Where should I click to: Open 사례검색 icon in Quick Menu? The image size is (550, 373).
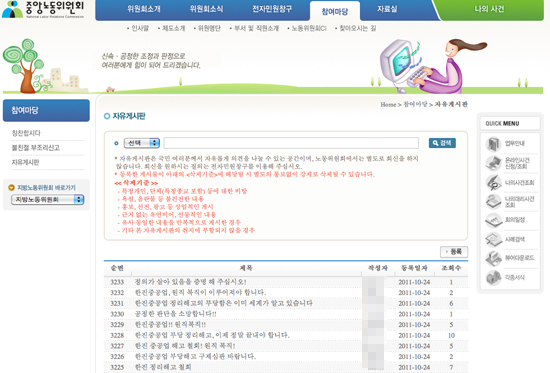493,240
